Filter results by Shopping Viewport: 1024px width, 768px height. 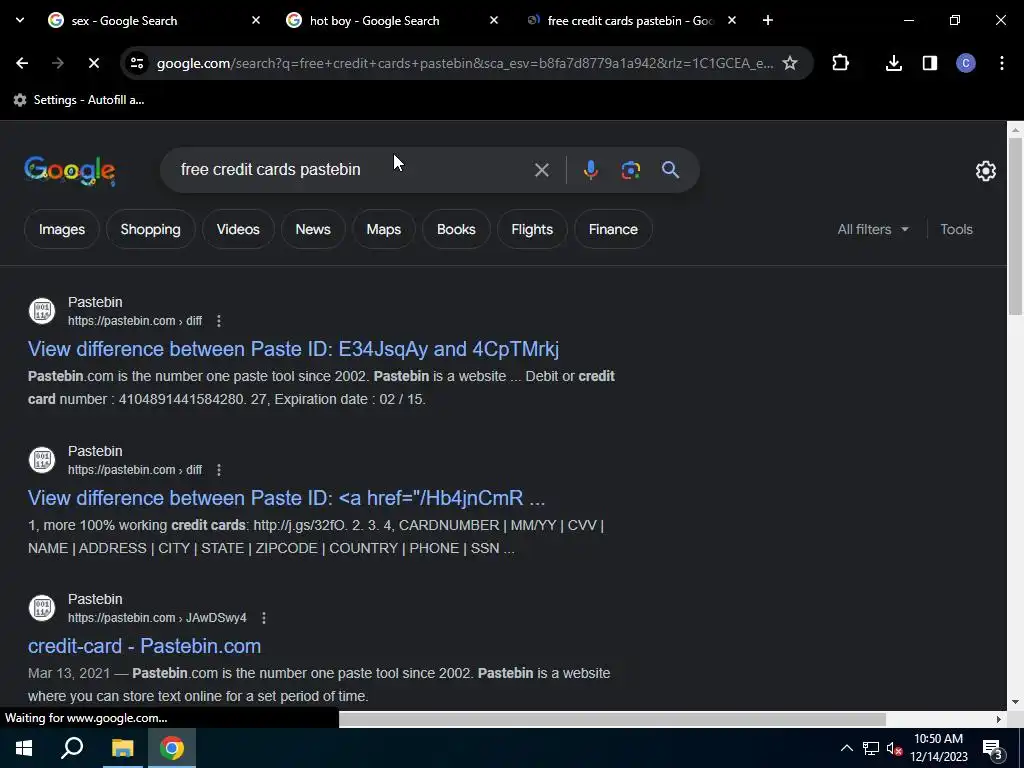[150, 229]
